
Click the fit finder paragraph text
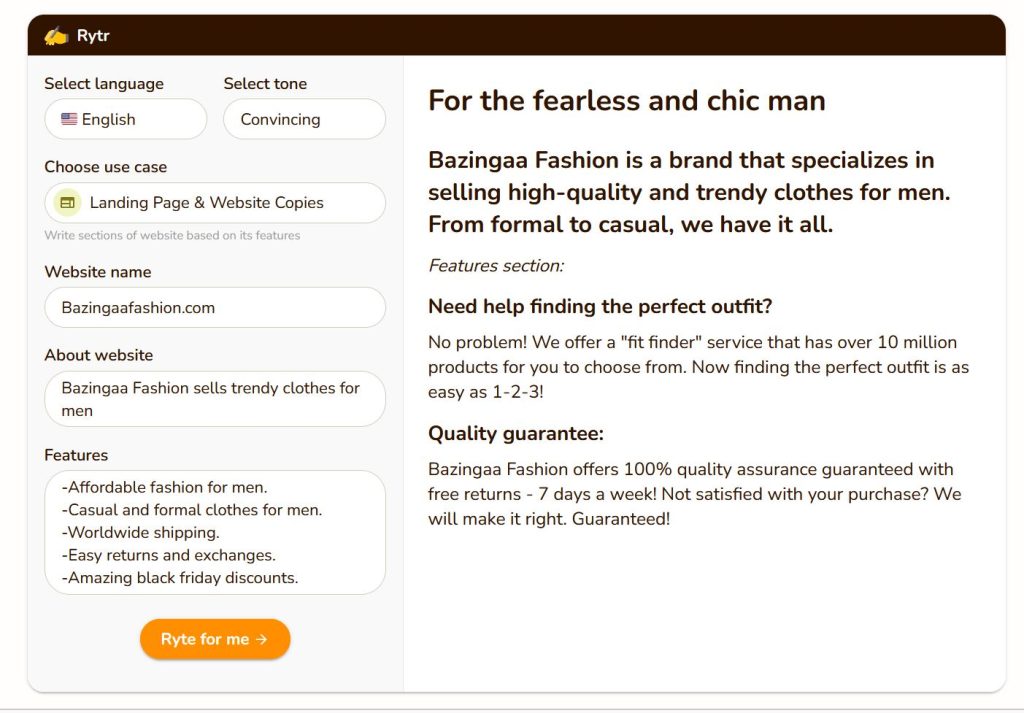tap(699, 367)
